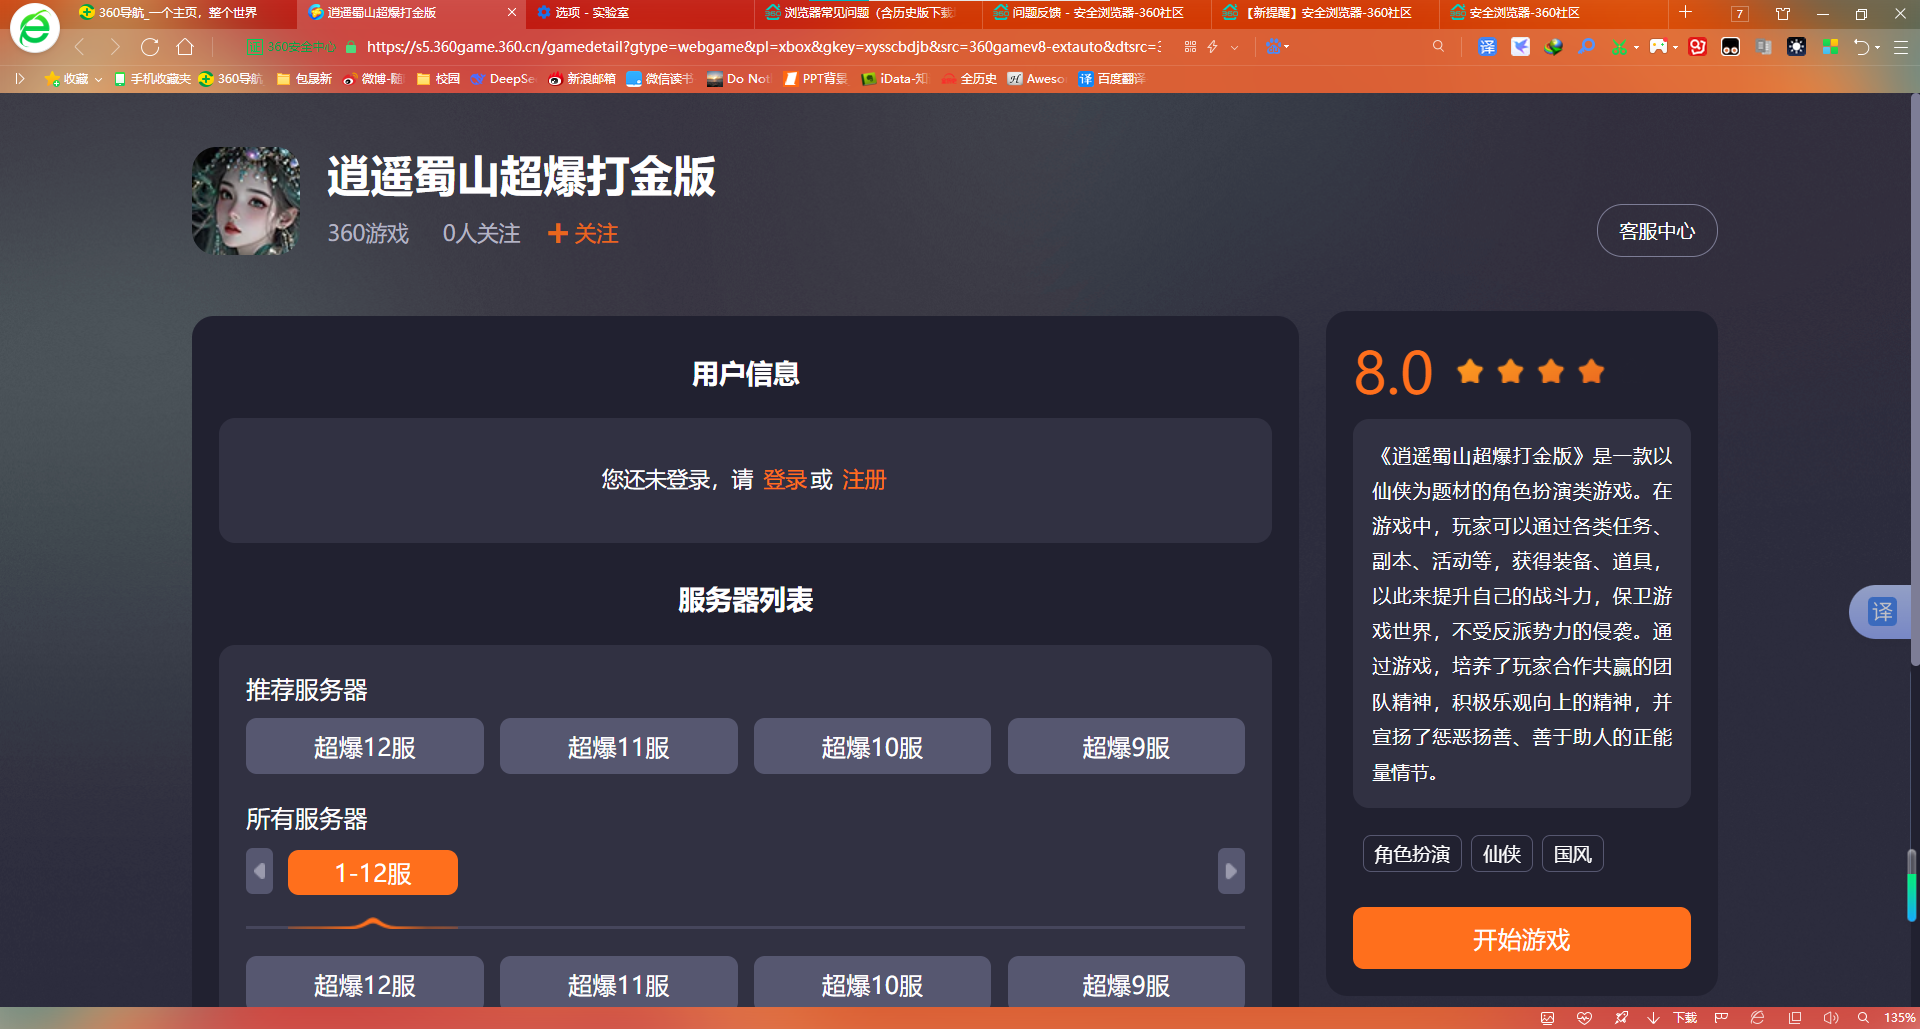Viewport: 1920px width, 1029px height.
Task: Click the blue translate extension icon in toolbar
Action: pos(1487,47)
